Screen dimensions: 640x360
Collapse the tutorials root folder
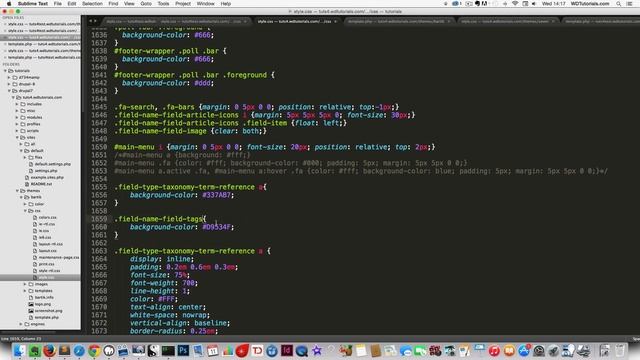coord(6,71)
